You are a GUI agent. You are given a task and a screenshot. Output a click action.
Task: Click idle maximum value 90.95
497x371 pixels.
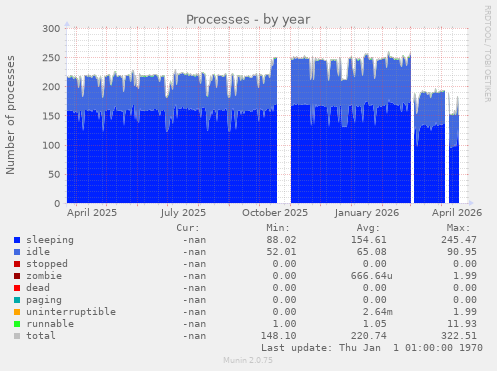pos(462,252)
